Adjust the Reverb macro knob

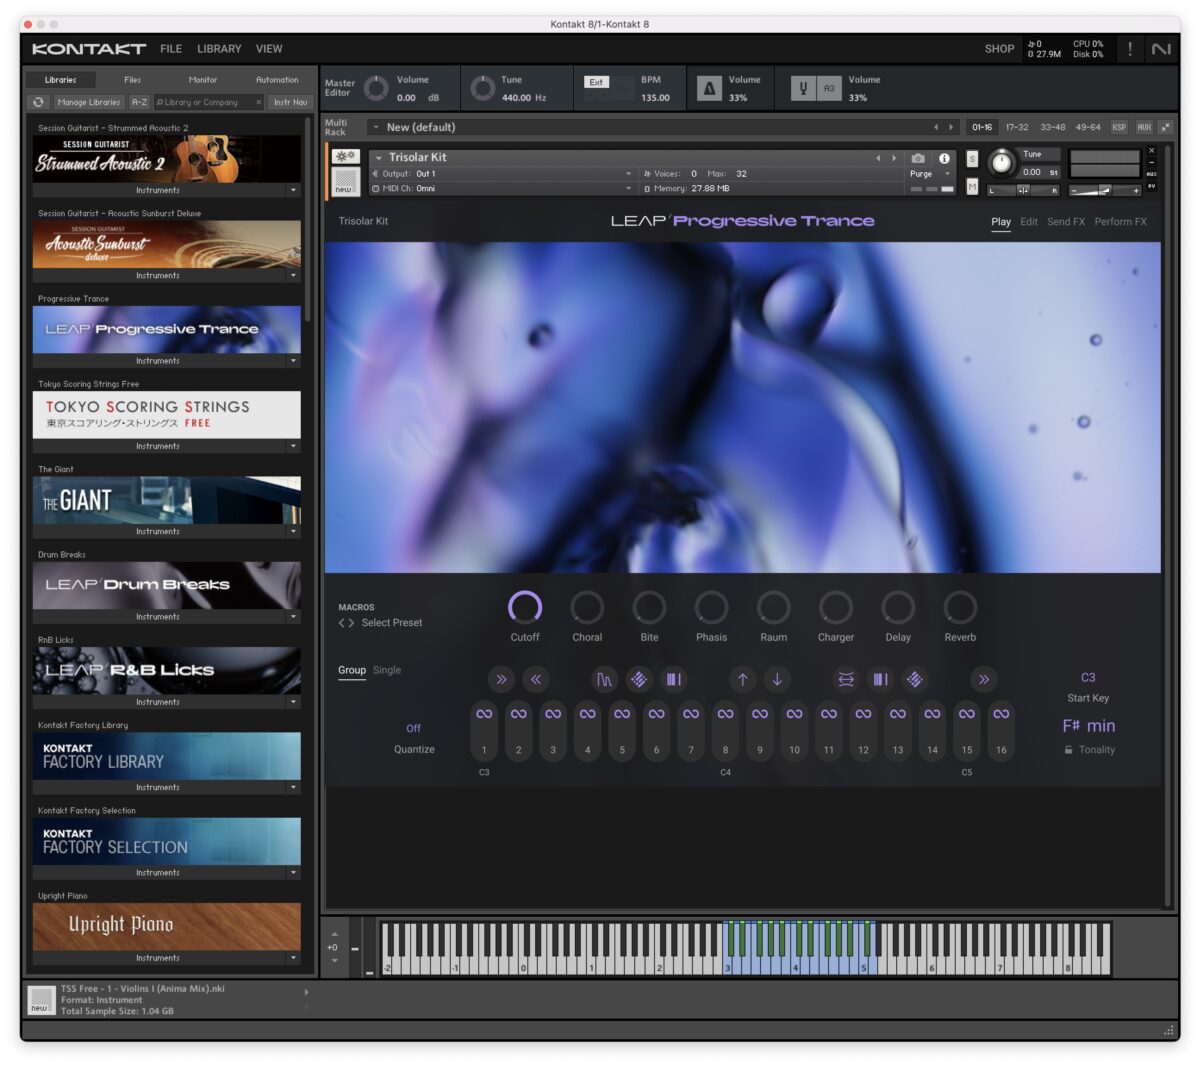coord(960,607)
